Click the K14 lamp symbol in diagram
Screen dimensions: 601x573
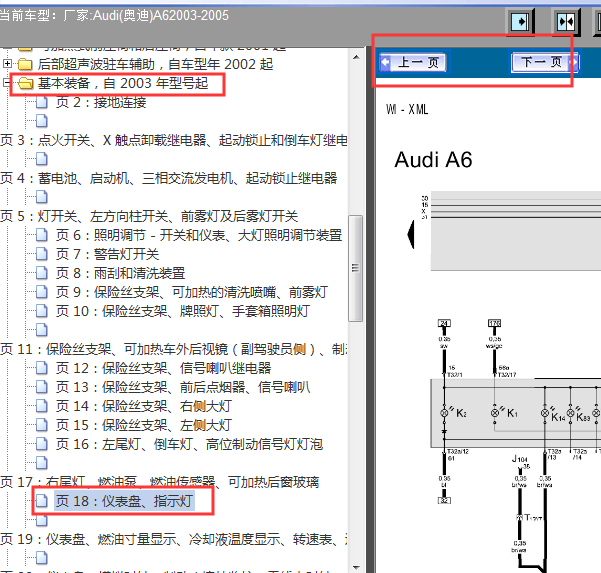pyautogui.click(x=545, y=413)
